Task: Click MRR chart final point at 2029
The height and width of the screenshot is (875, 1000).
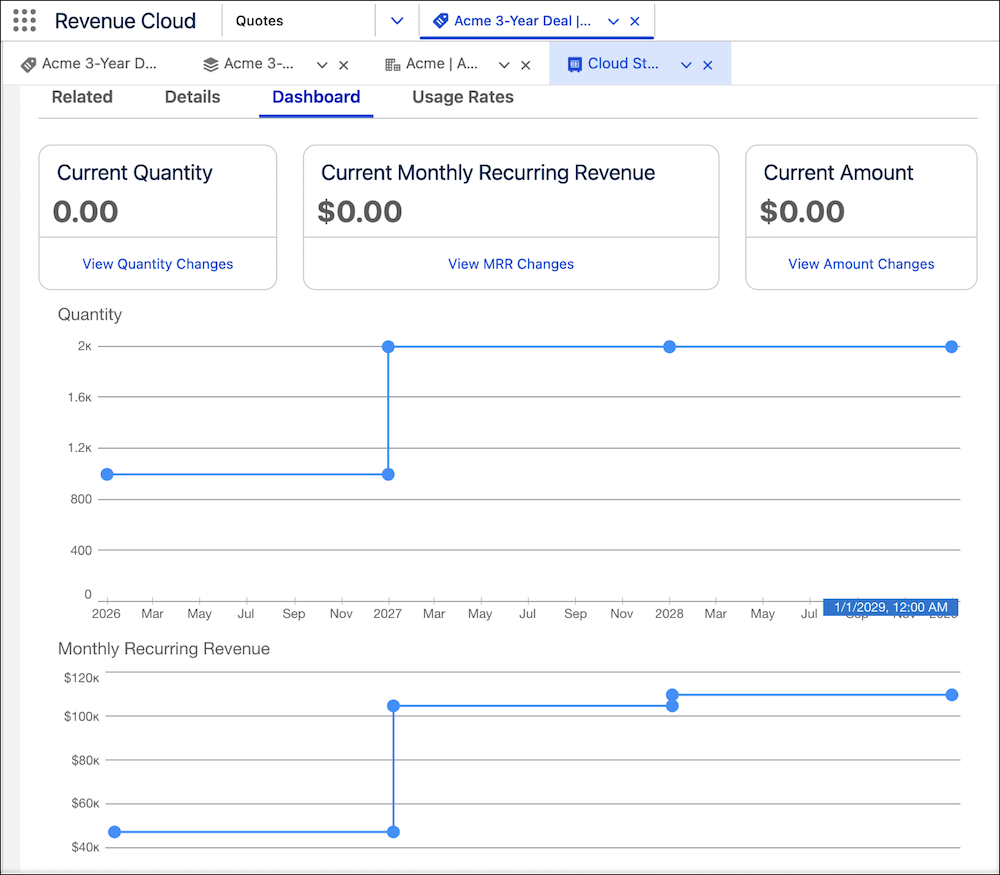Action: point(952,695)
